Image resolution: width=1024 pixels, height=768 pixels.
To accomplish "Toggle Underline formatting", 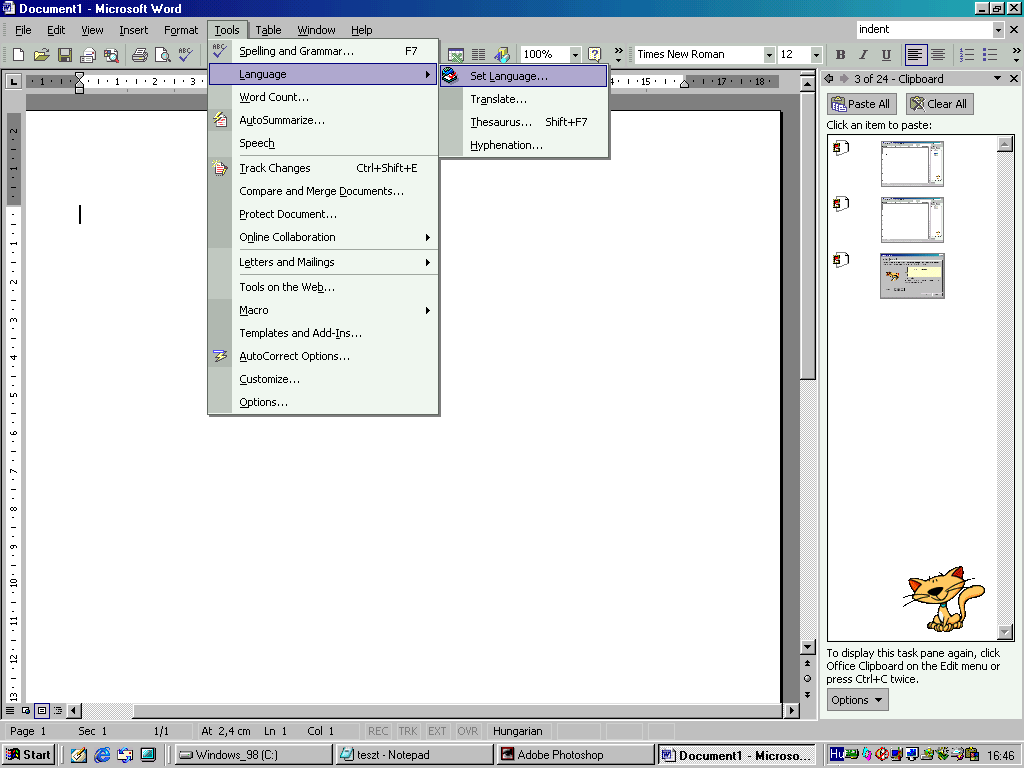I will (x=886, y=55).
